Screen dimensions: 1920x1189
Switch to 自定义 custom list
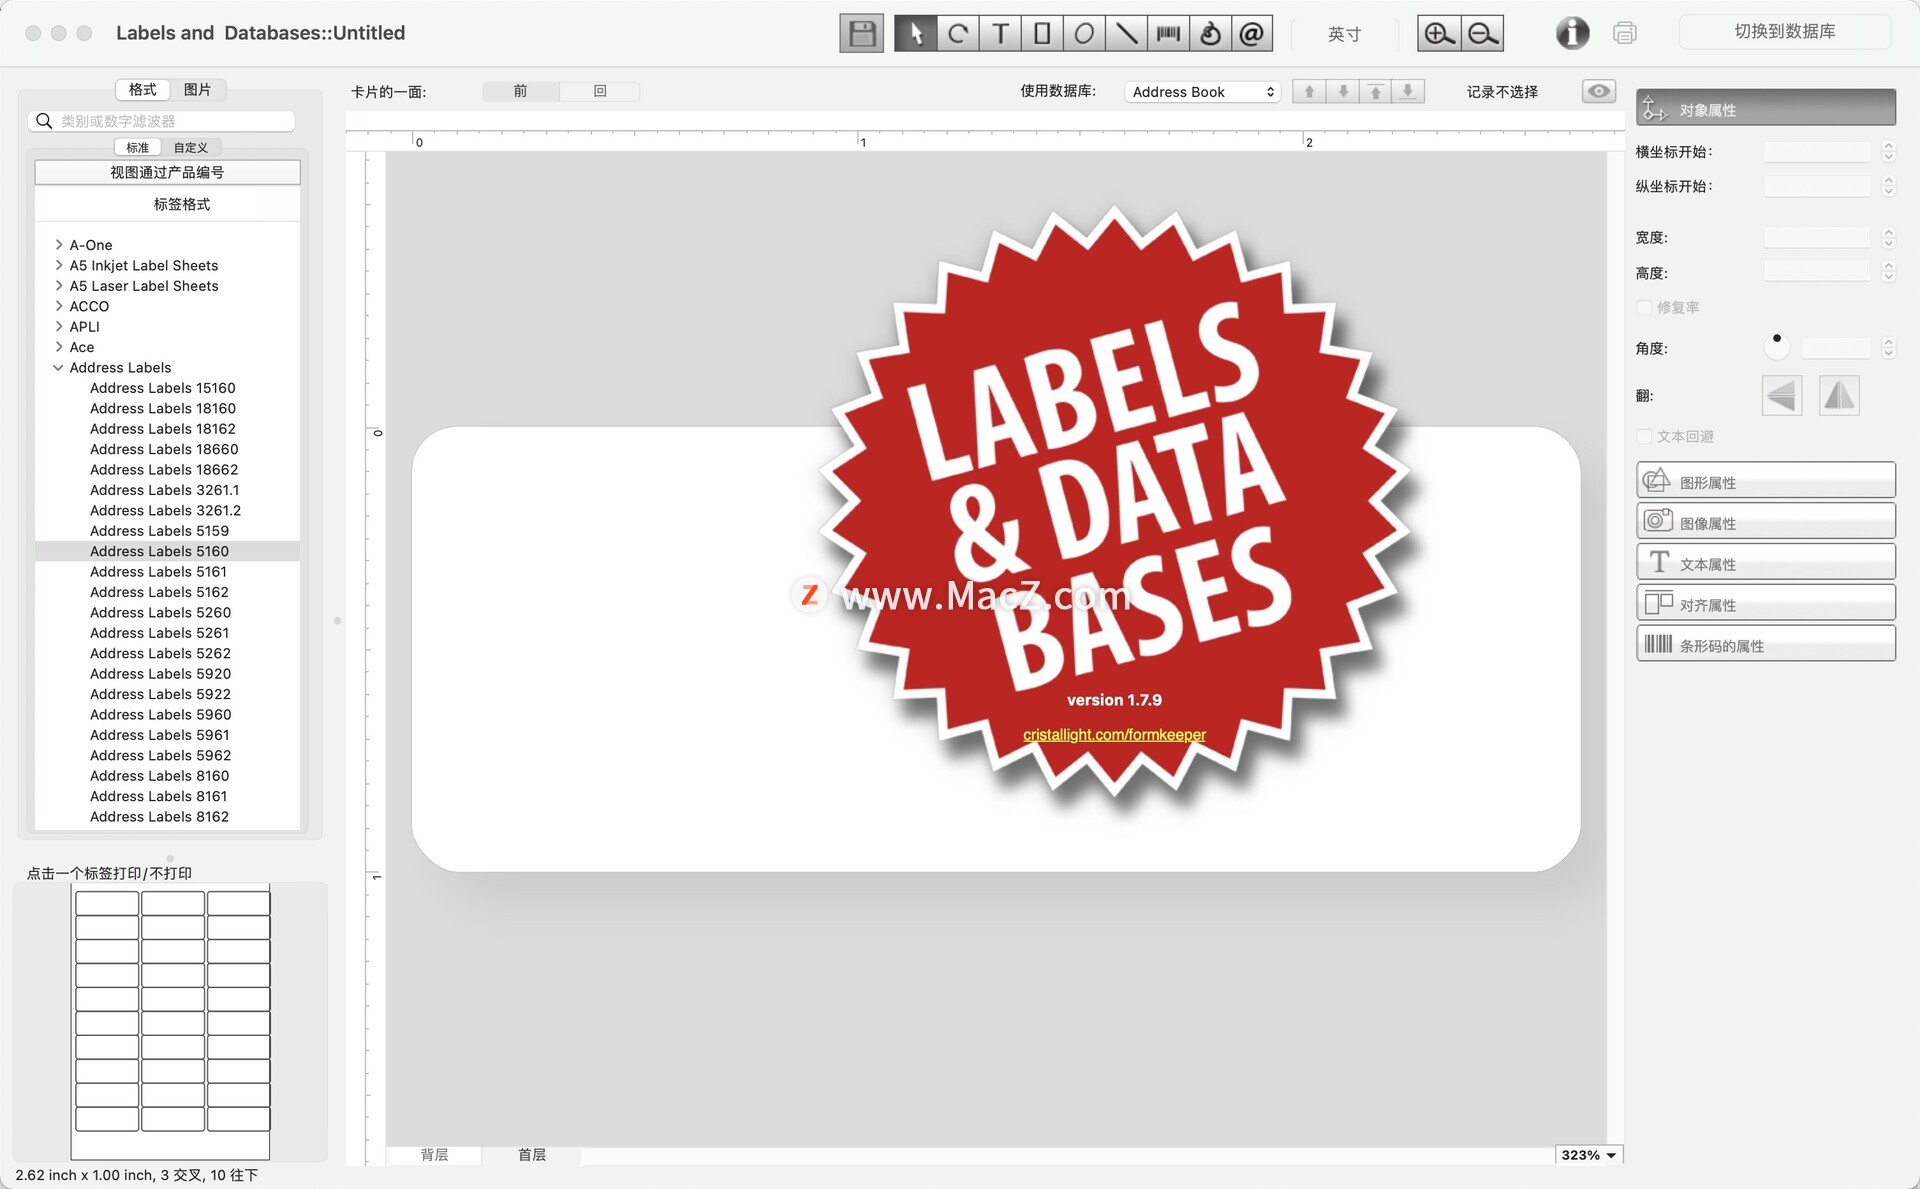coord(191,147)
